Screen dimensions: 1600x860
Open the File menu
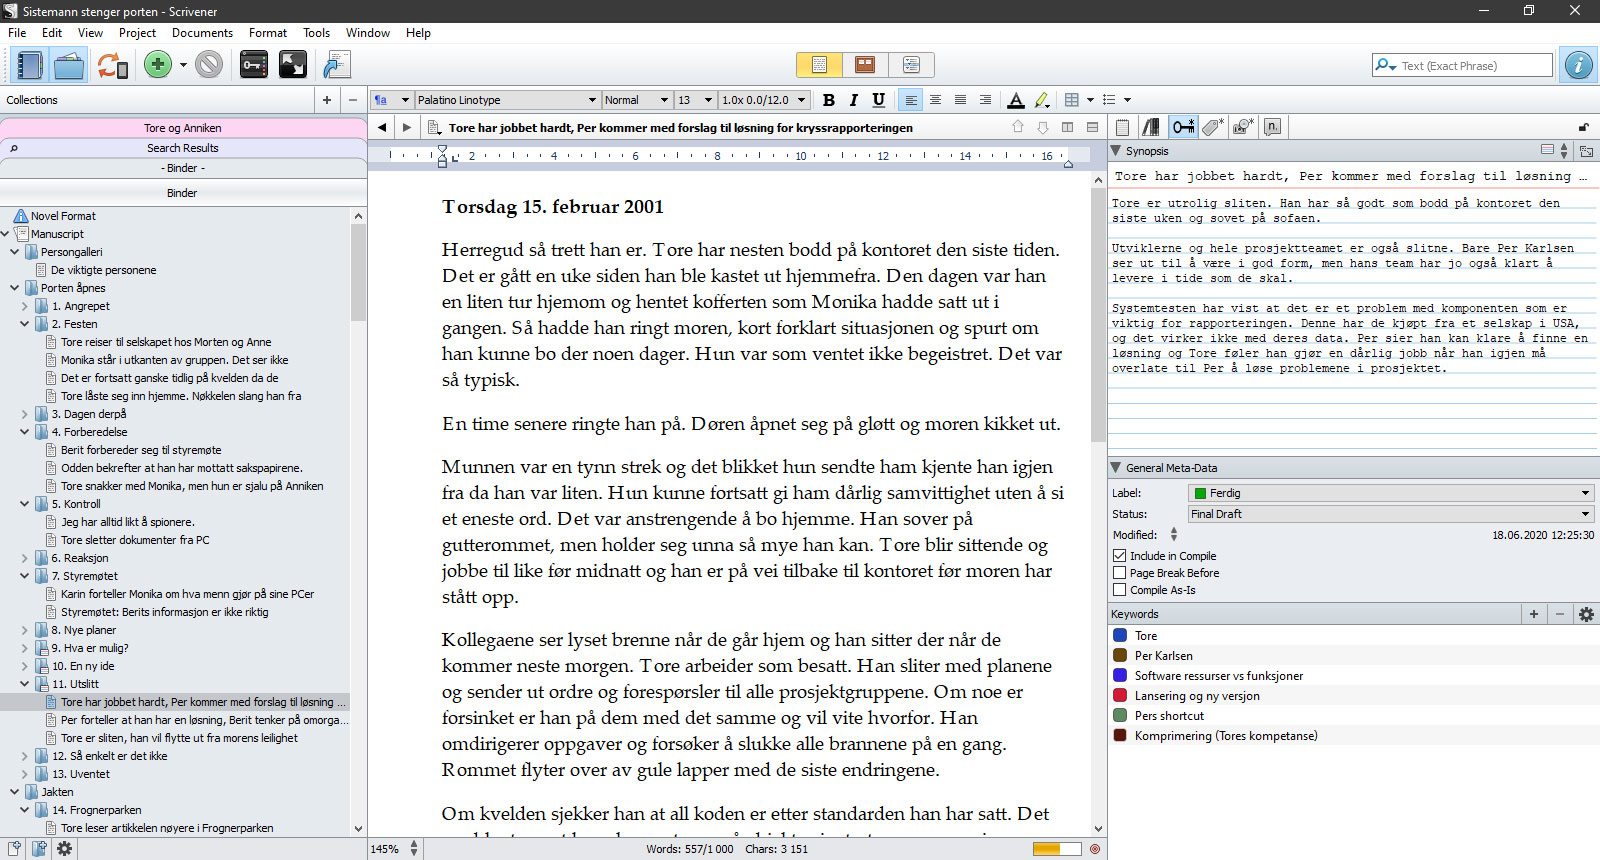pos(17,33)
